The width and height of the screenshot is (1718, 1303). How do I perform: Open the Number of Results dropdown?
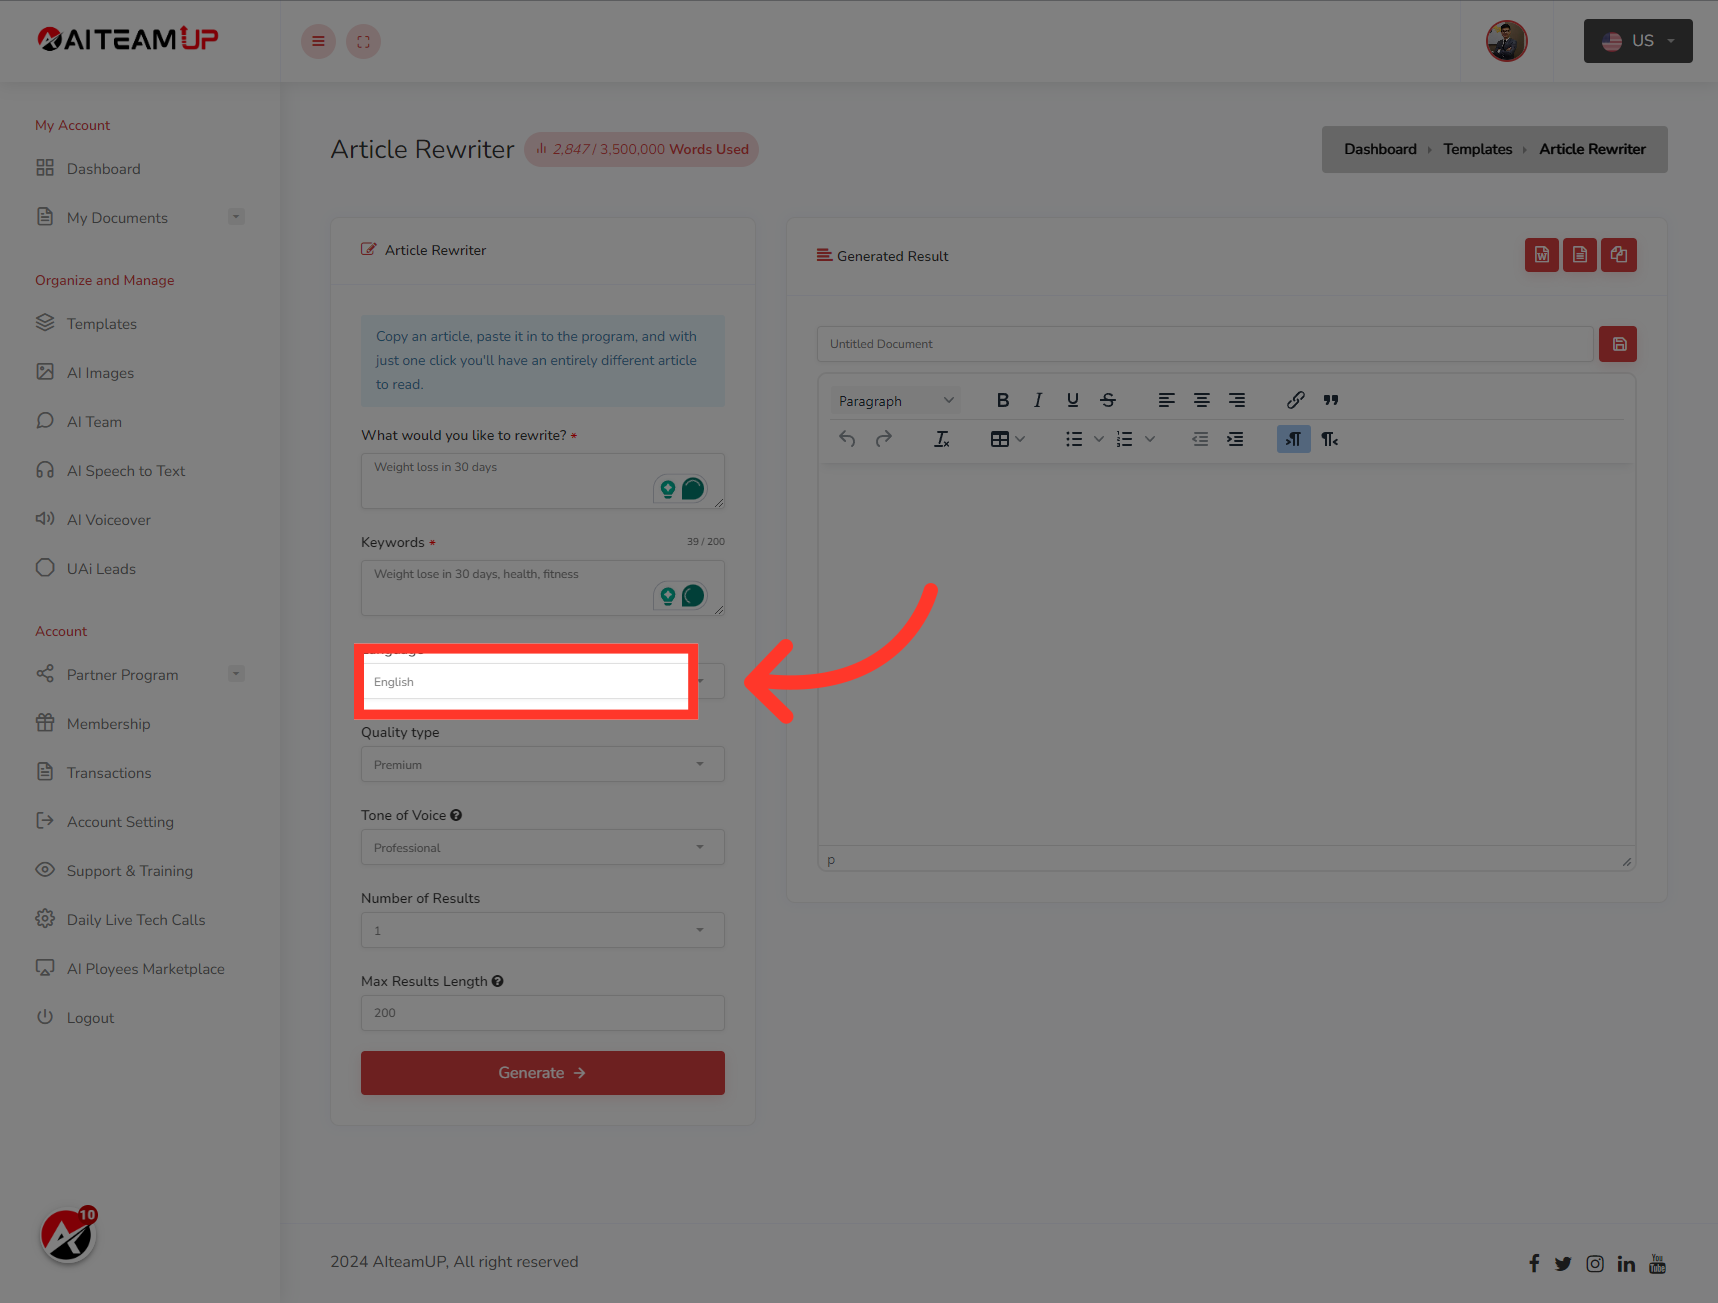click(x=542, y=930)
